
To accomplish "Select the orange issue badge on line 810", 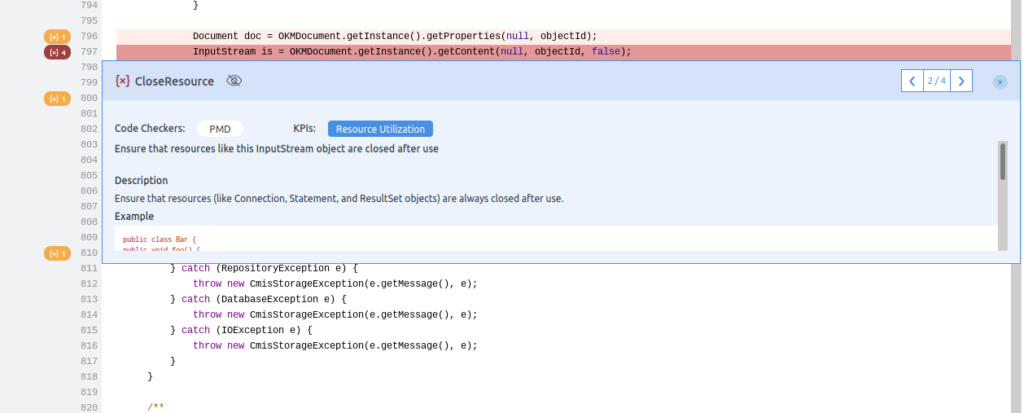I will 57,254.
